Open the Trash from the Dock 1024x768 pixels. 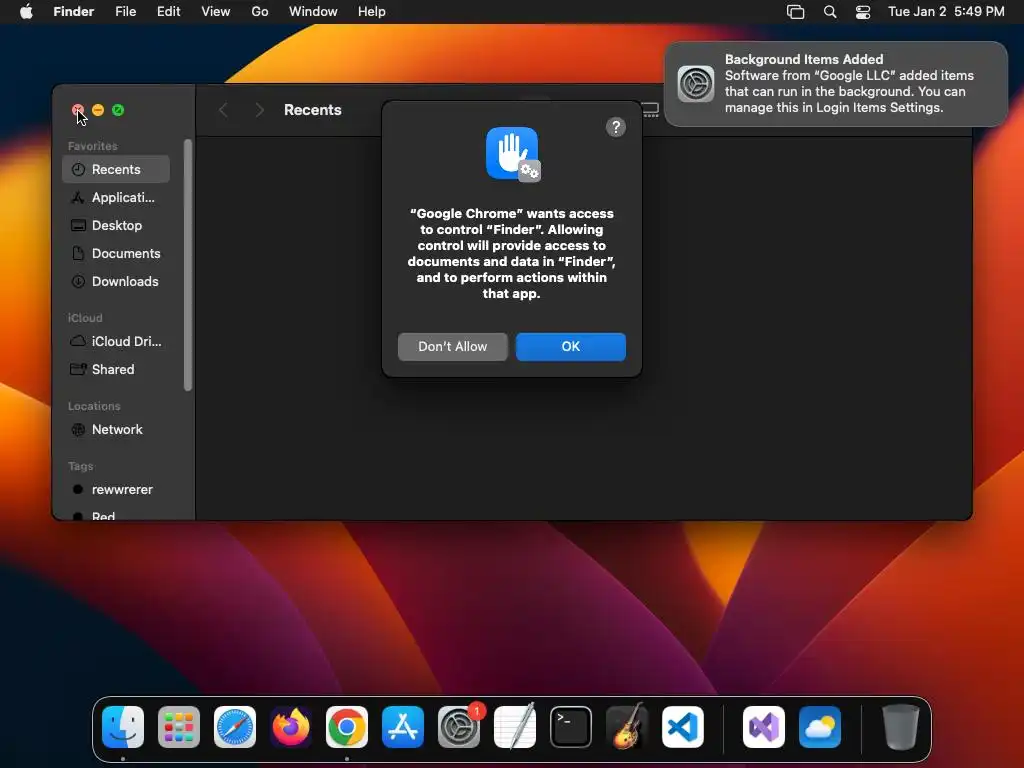(901, 727)
